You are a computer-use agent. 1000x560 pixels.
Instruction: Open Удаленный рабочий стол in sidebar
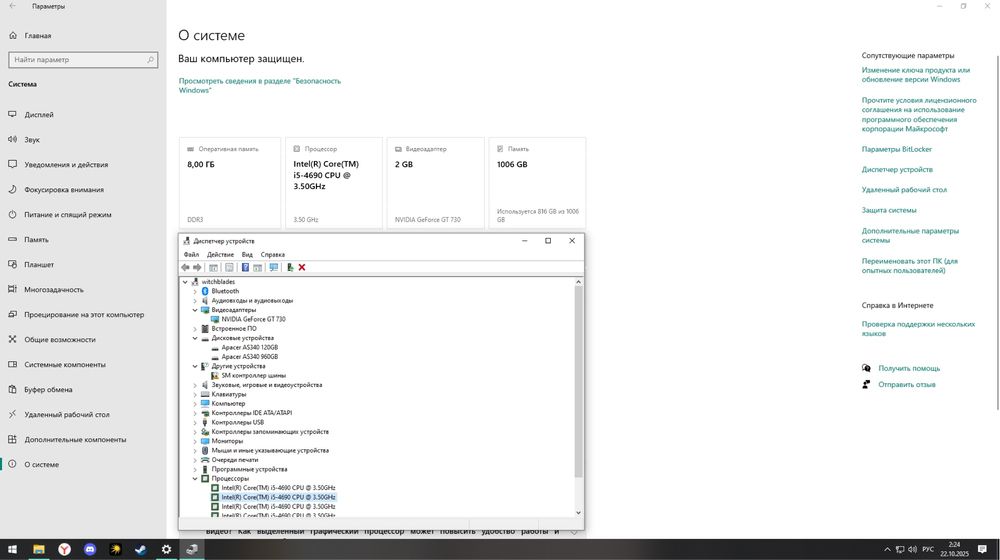(67, 415)
